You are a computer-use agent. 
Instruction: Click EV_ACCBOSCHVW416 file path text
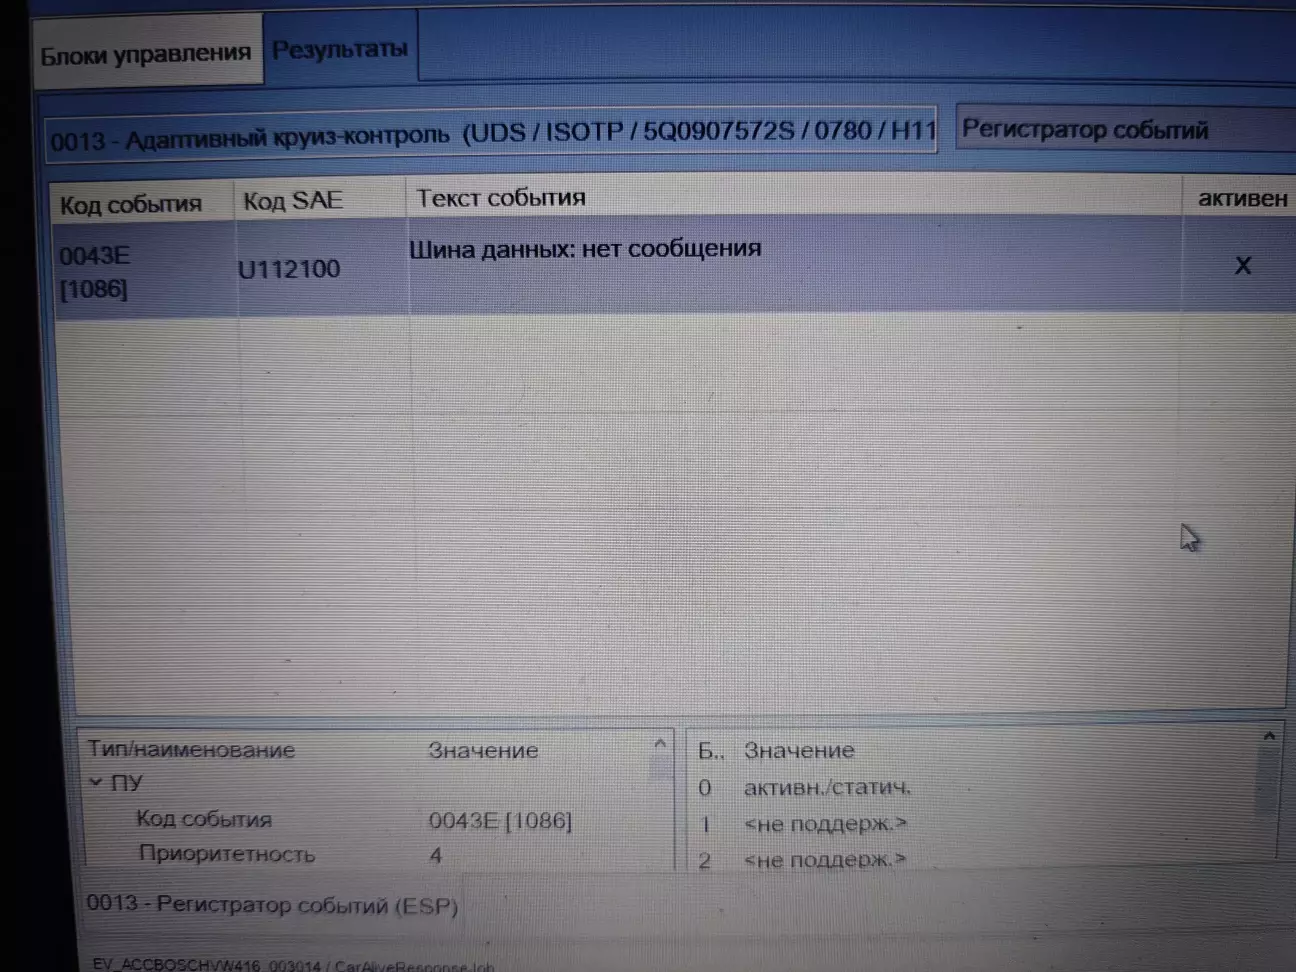tap(293, 965)
